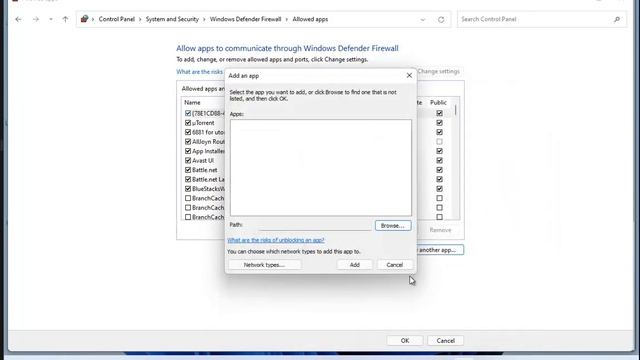Toggle Battle.net checkbox

tap(188, 170)
